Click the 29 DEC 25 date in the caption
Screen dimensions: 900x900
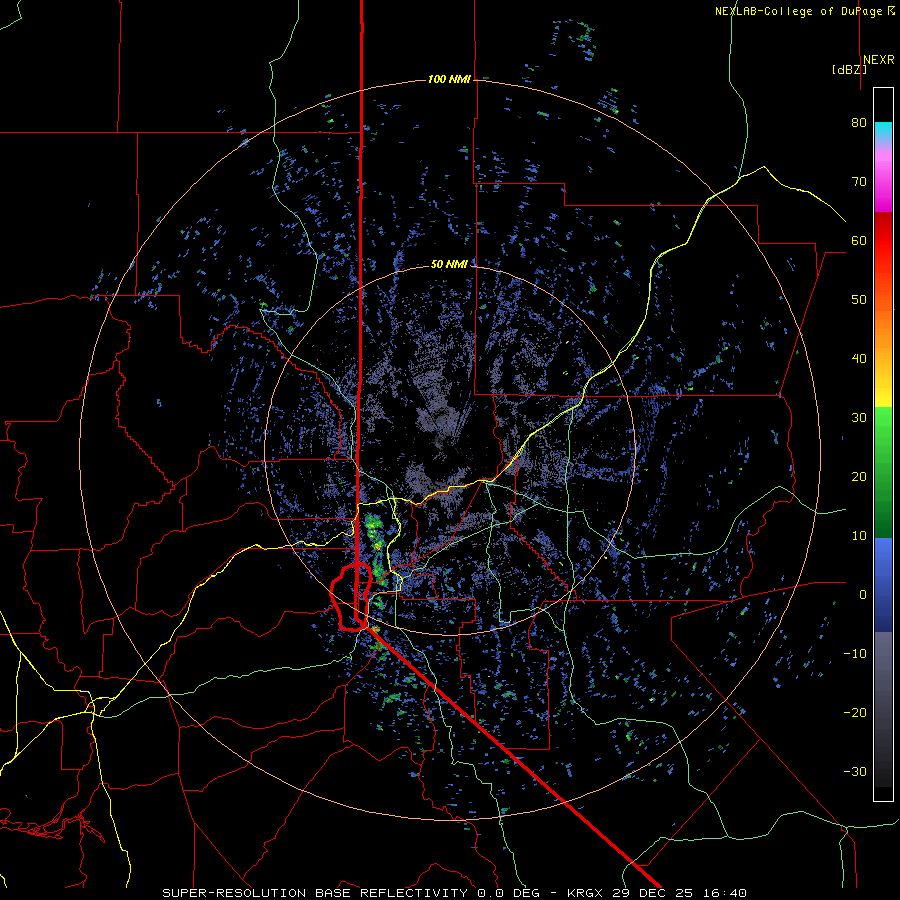[654, 893]
